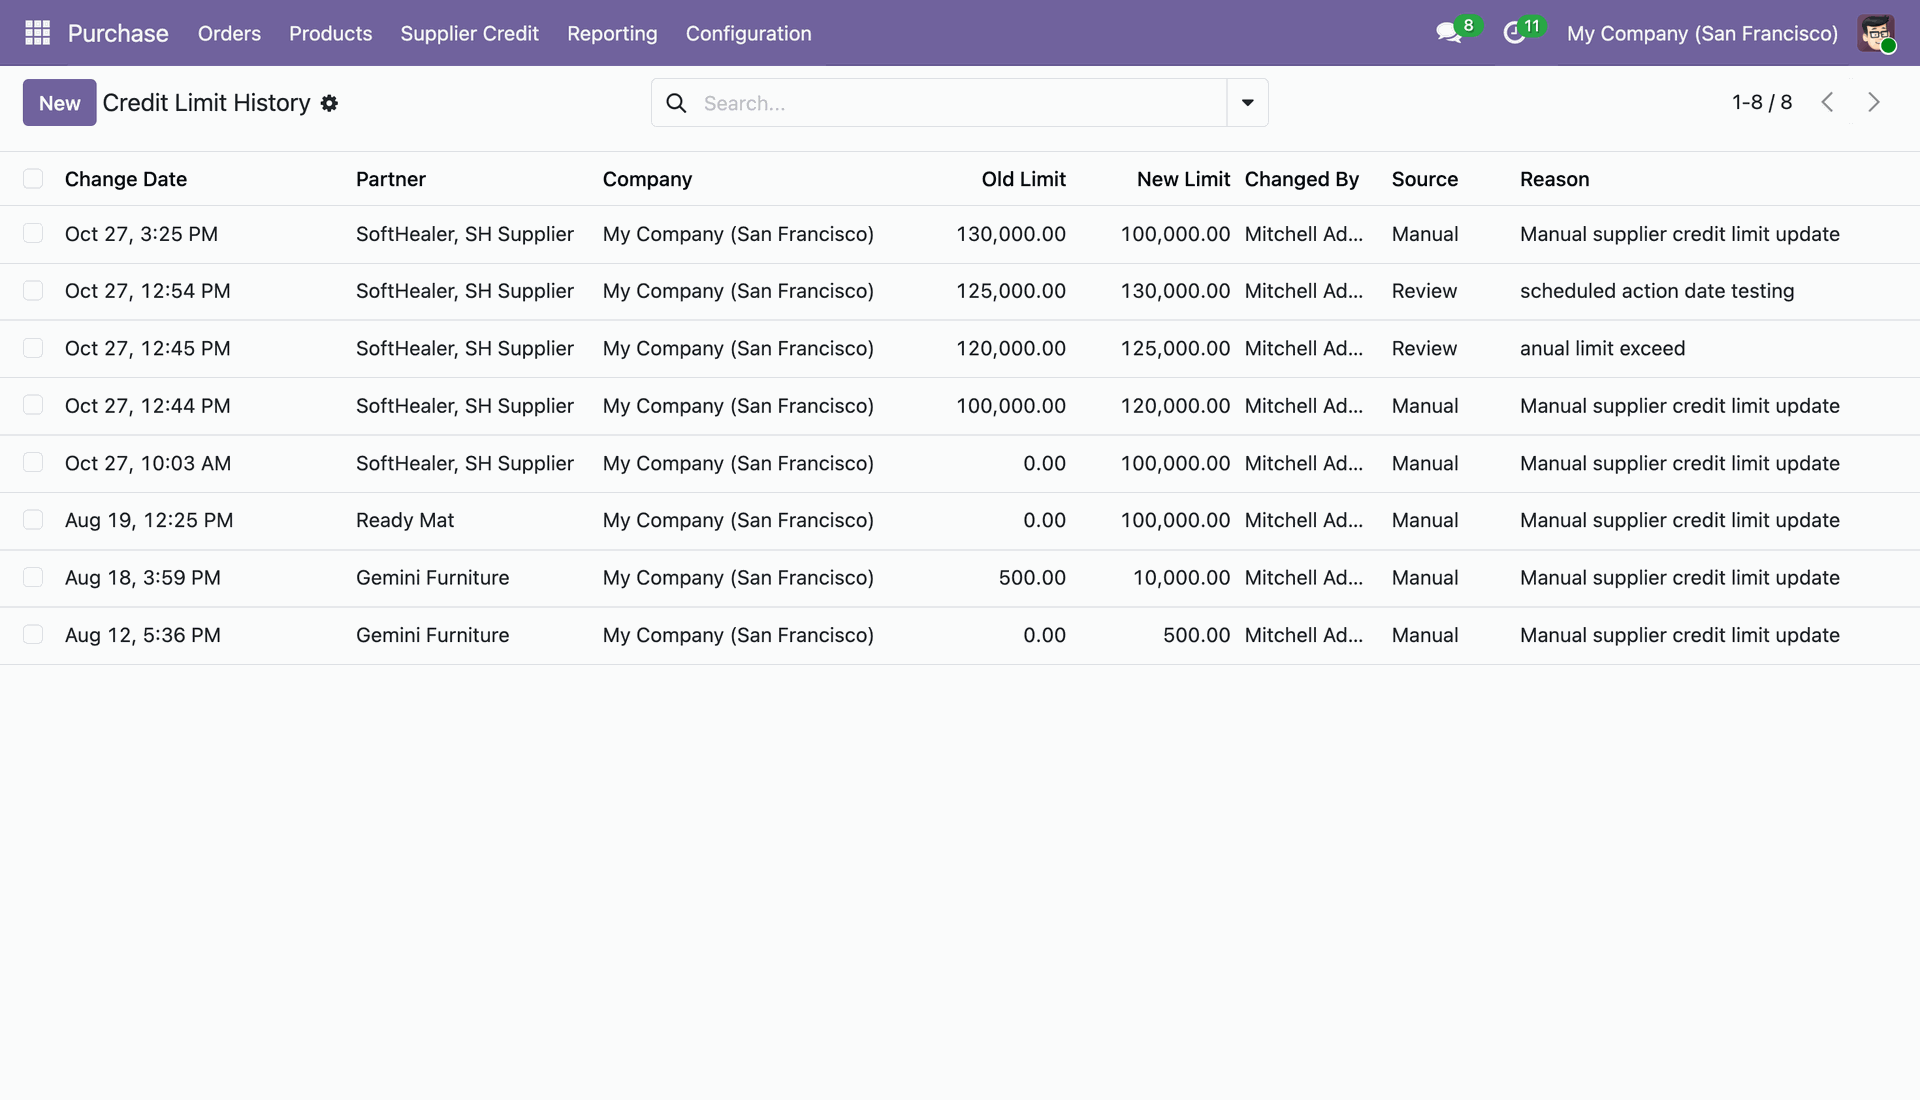Viewport: 1920px width, 1100px height.
Task: Go to previous page of records
Action: pyautogui.click(x=1827, y=102)
